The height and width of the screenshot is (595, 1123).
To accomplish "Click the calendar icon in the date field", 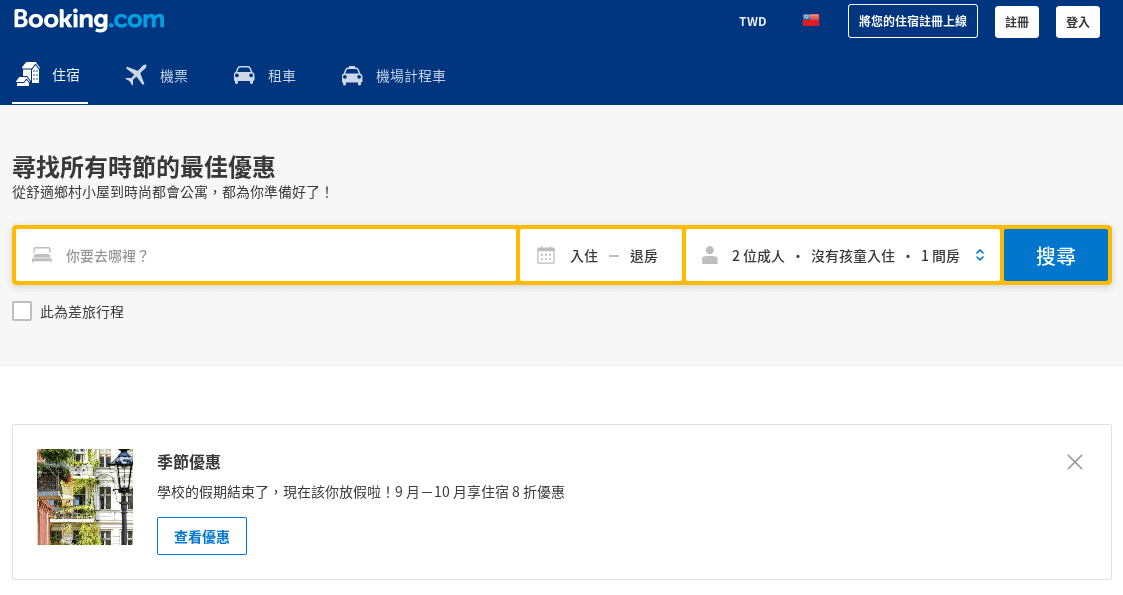I will 545,255.
